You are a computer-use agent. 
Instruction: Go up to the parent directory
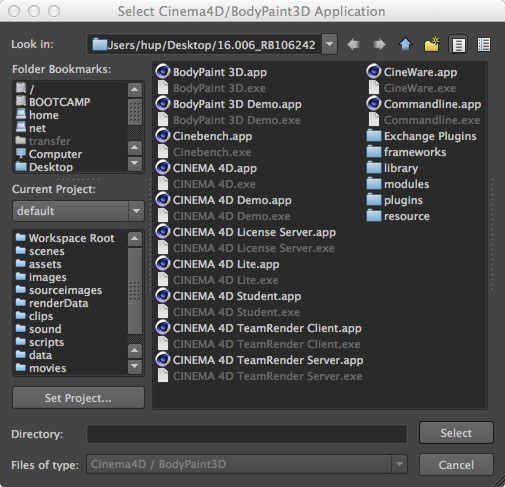pos(405,44)
